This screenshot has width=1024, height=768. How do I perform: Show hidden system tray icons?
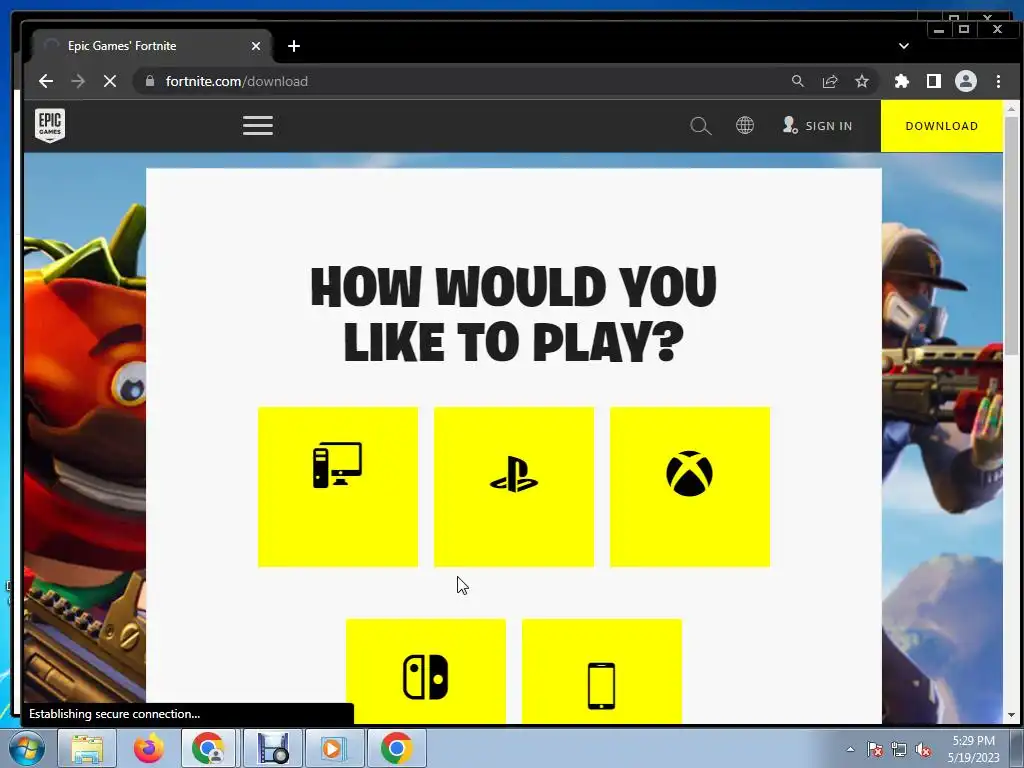tap(850, 749)
